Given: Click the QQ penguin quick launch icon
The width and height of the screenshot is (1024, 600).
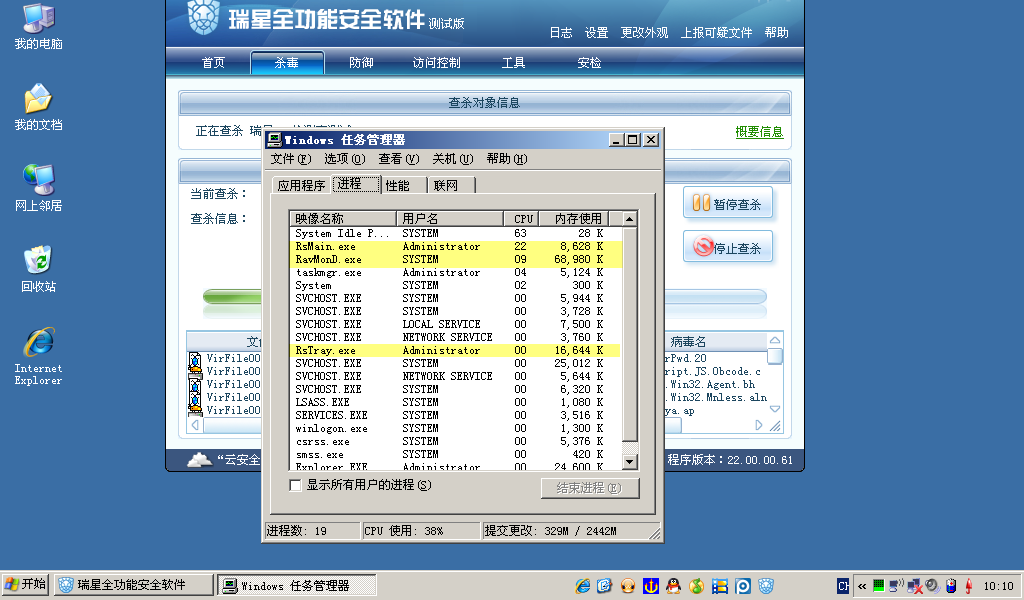Looking at the screenshot, I should coord(673,586).
